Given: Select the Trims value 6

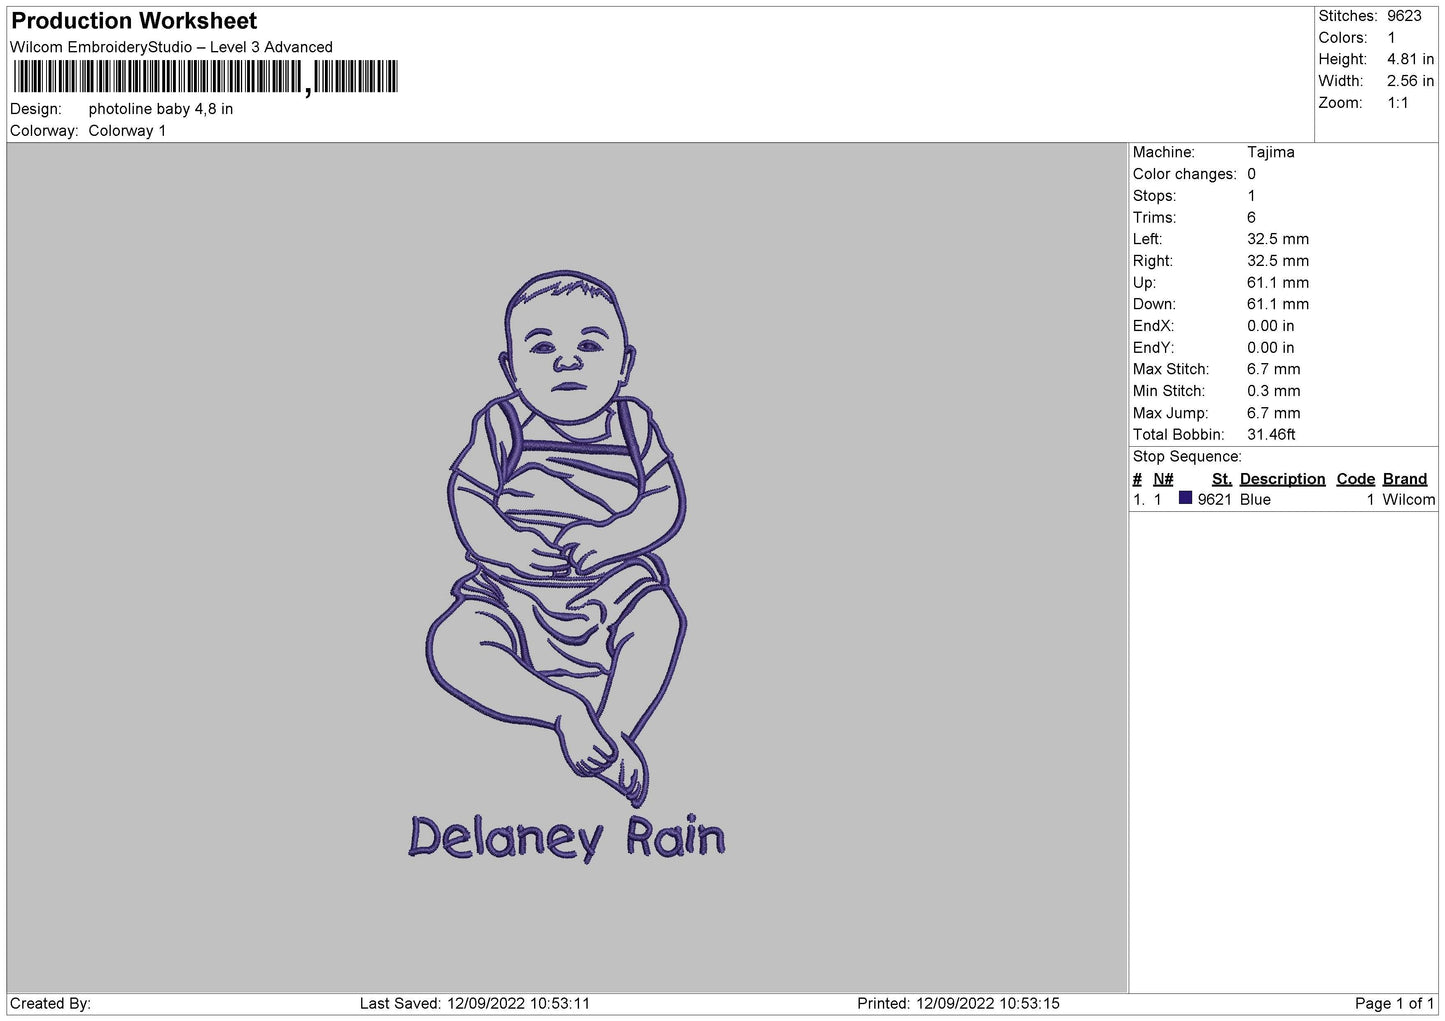Looking at the screenshot, I should pos(1251,218).
